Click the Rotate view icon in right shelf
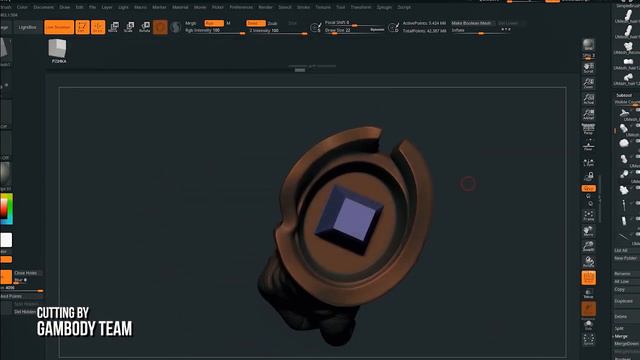Viewport: 640px width, 360px height. point(589,262)
